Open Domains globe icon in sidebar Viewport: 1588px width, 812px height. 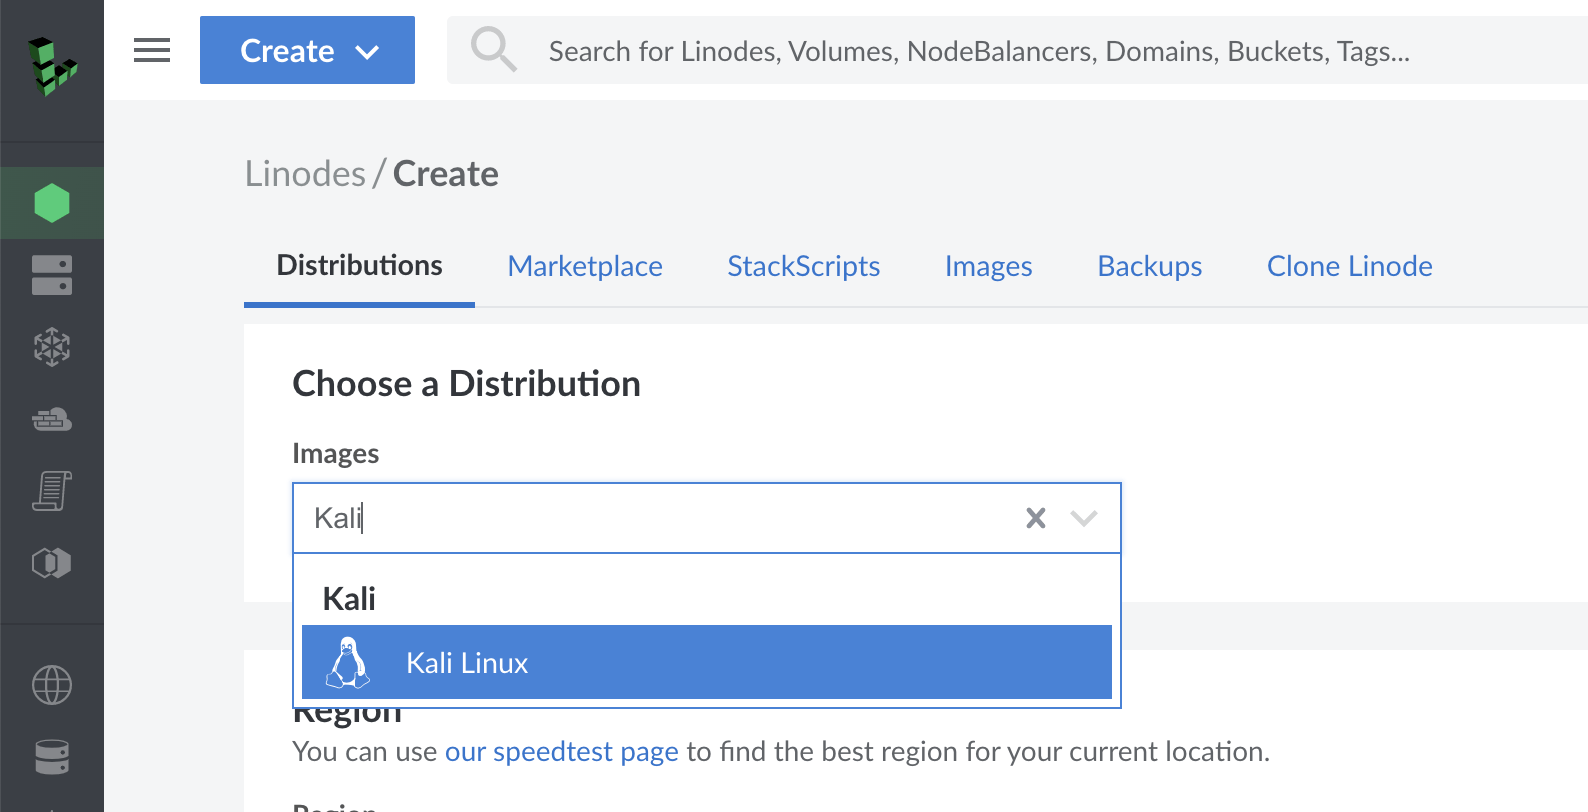coord(52,685)
